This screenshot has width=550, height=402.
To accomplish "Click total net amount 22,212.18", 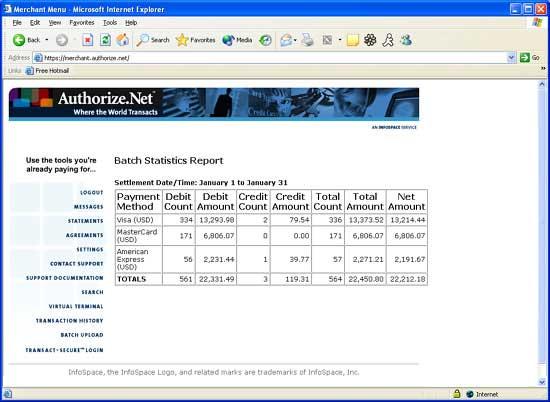I will click(x=408, y=279).
